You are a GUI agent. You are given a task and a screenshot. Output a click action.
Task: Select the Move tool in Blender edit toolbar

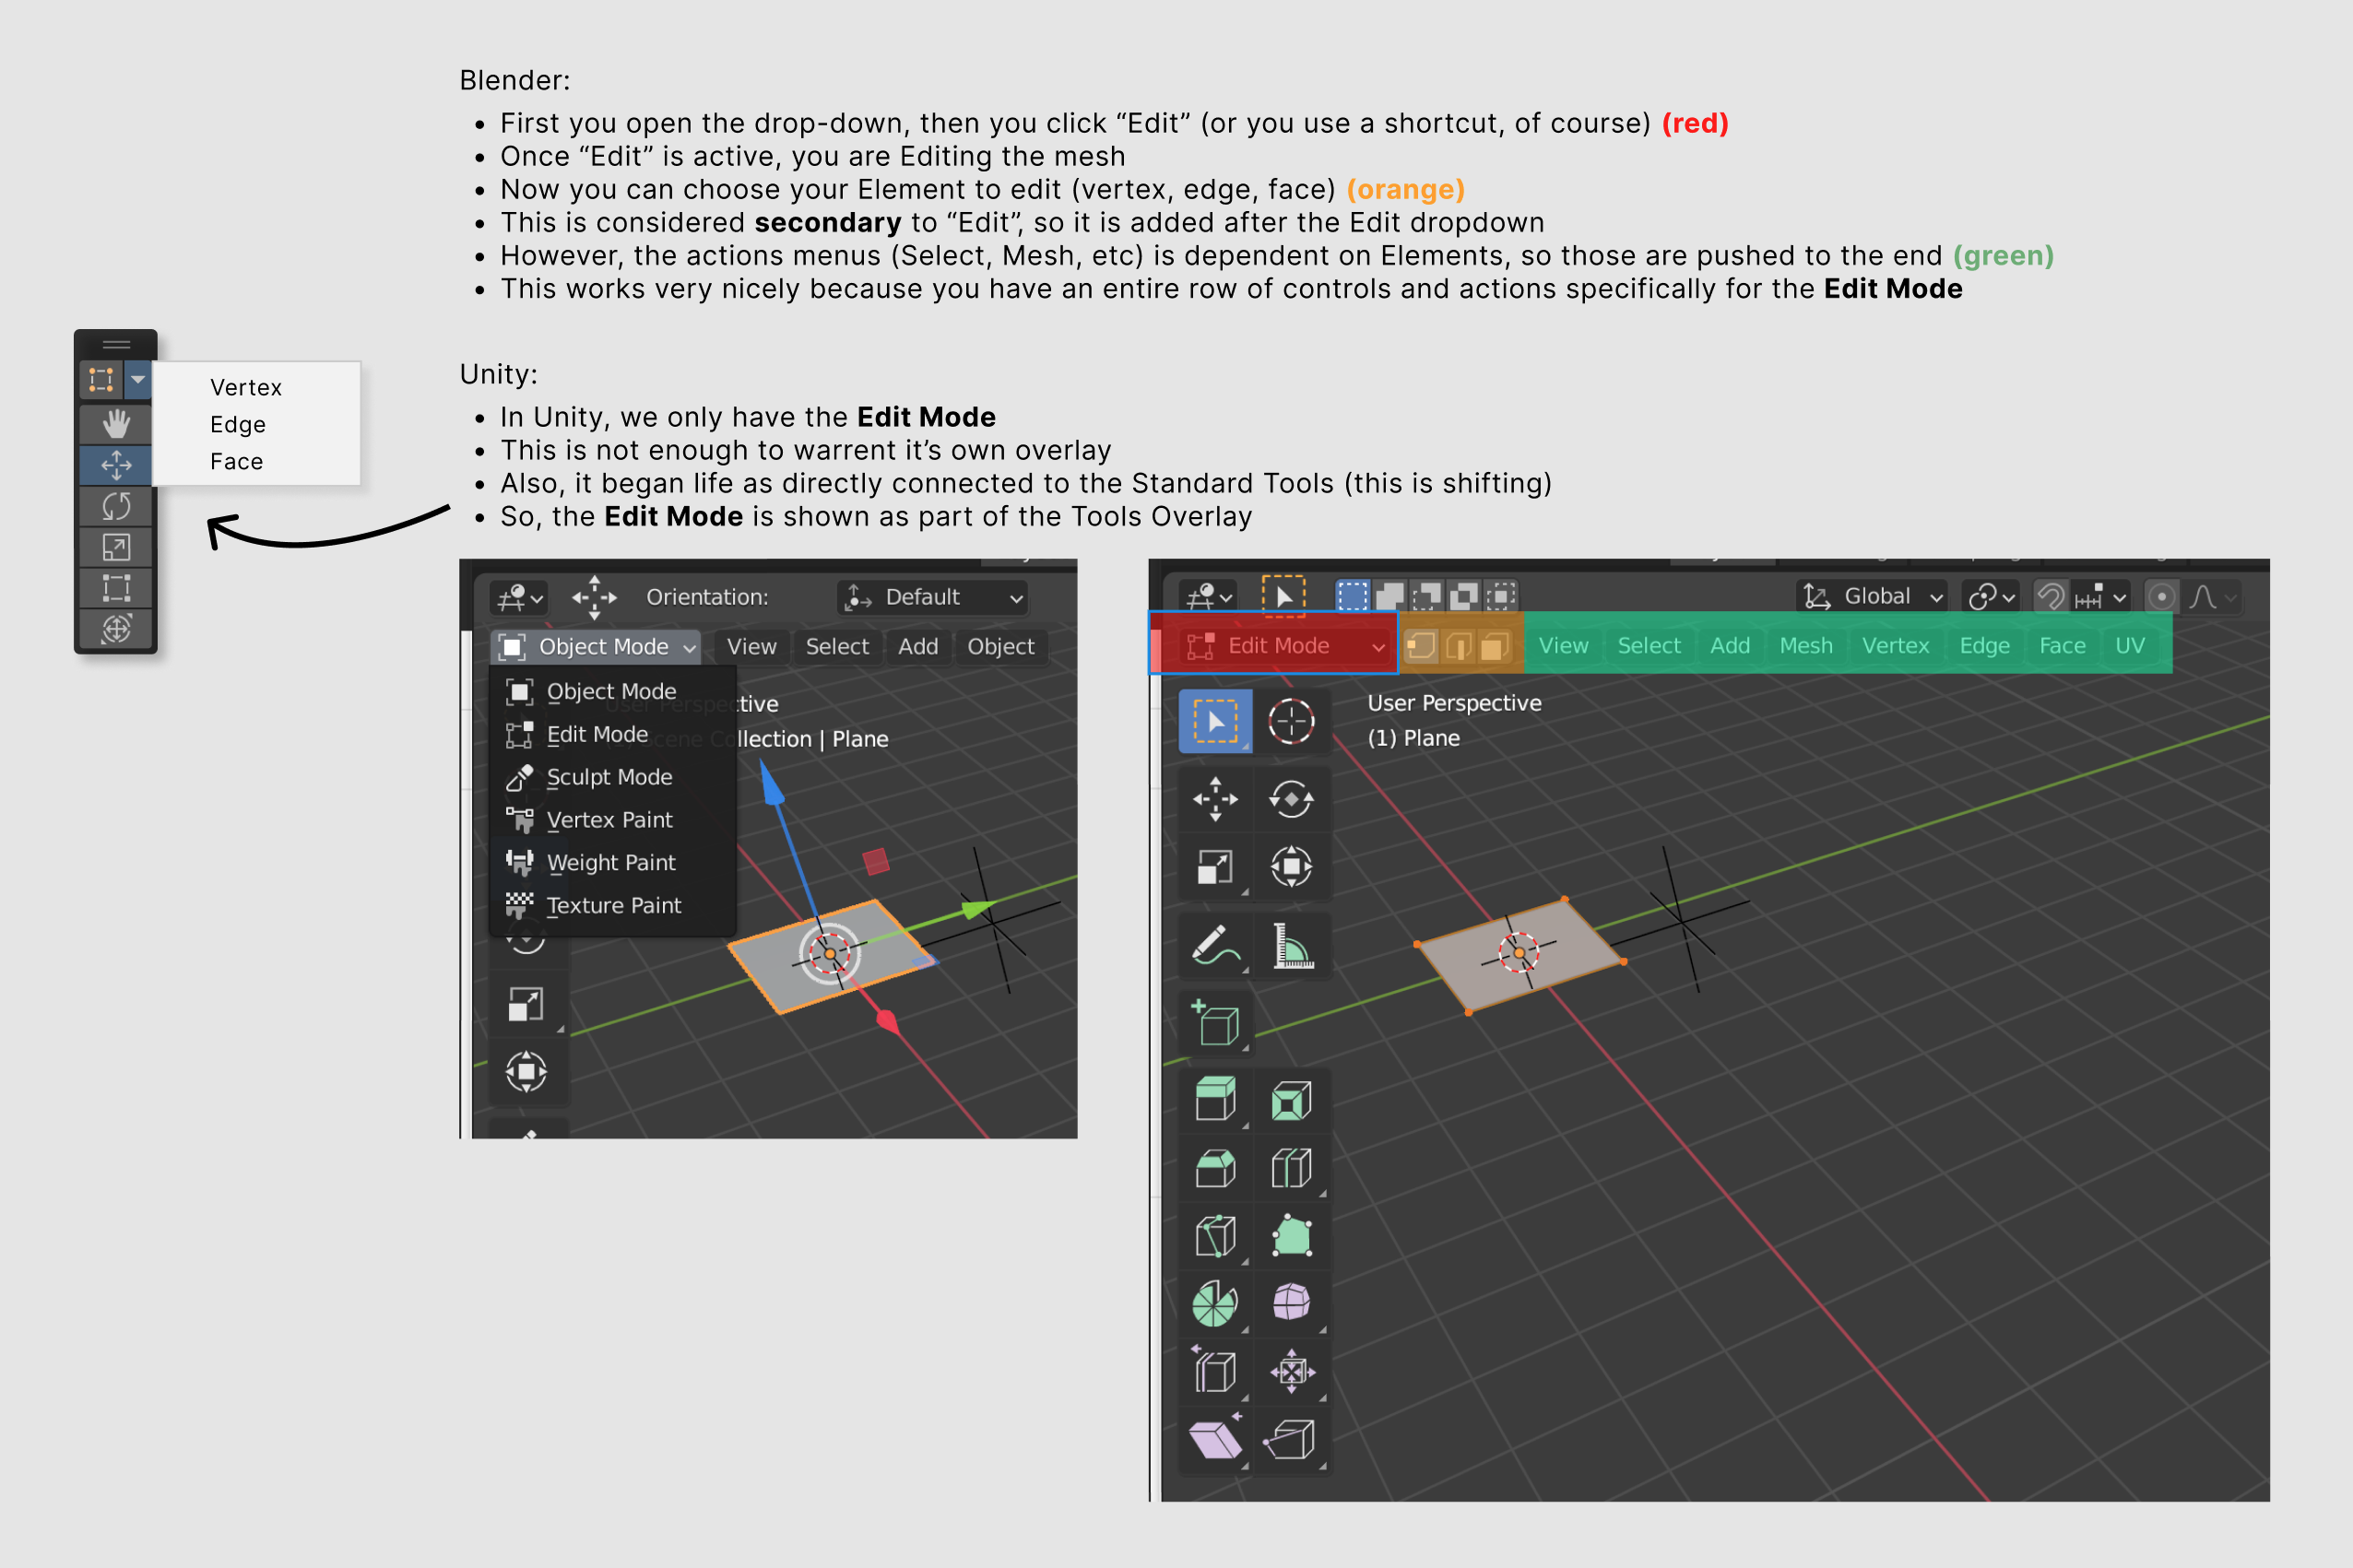pos(1215,799)
